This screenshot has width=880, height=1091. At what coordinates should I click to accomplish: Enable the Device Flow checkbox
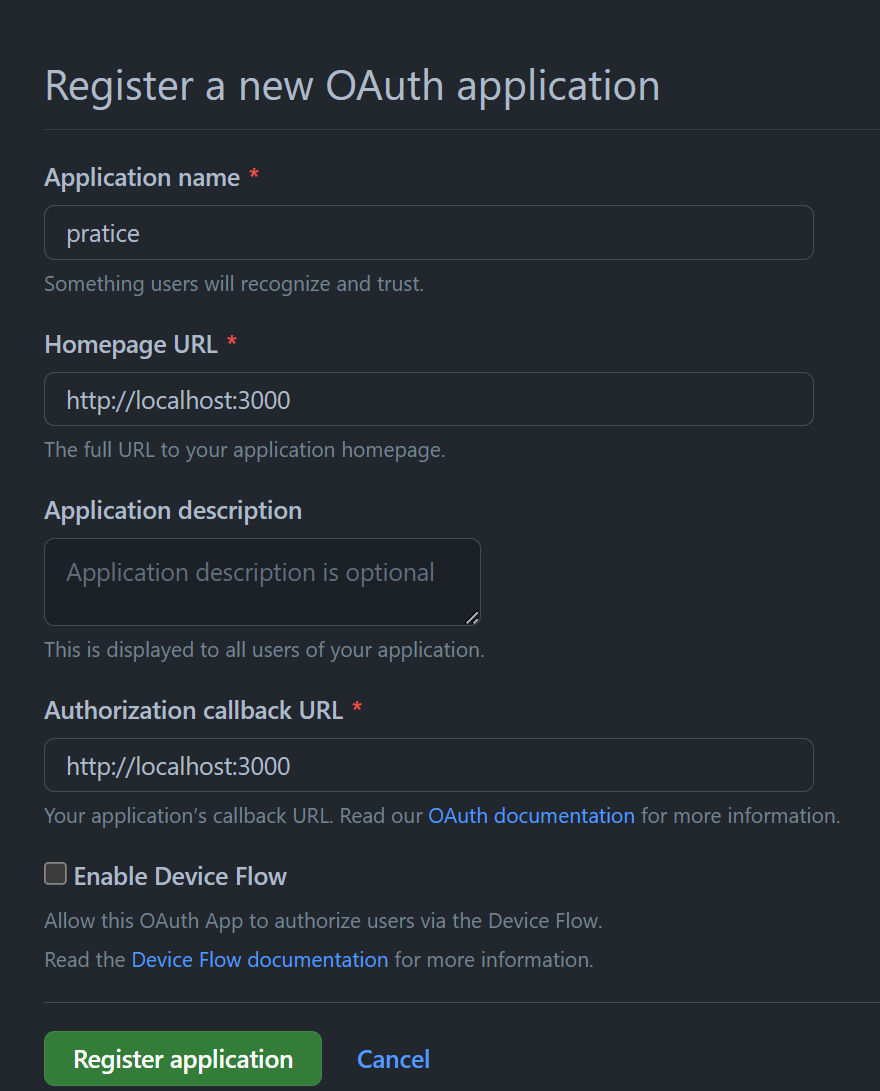(x=56, y=874)
